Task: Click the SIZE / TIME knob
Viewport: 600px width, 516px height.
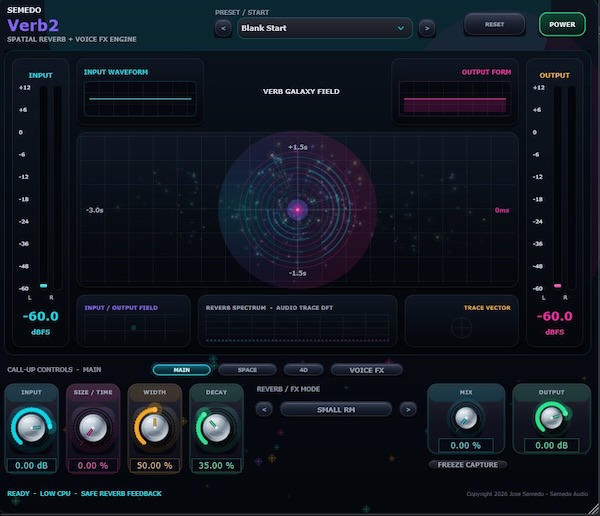Action: [x=93, y=428]
